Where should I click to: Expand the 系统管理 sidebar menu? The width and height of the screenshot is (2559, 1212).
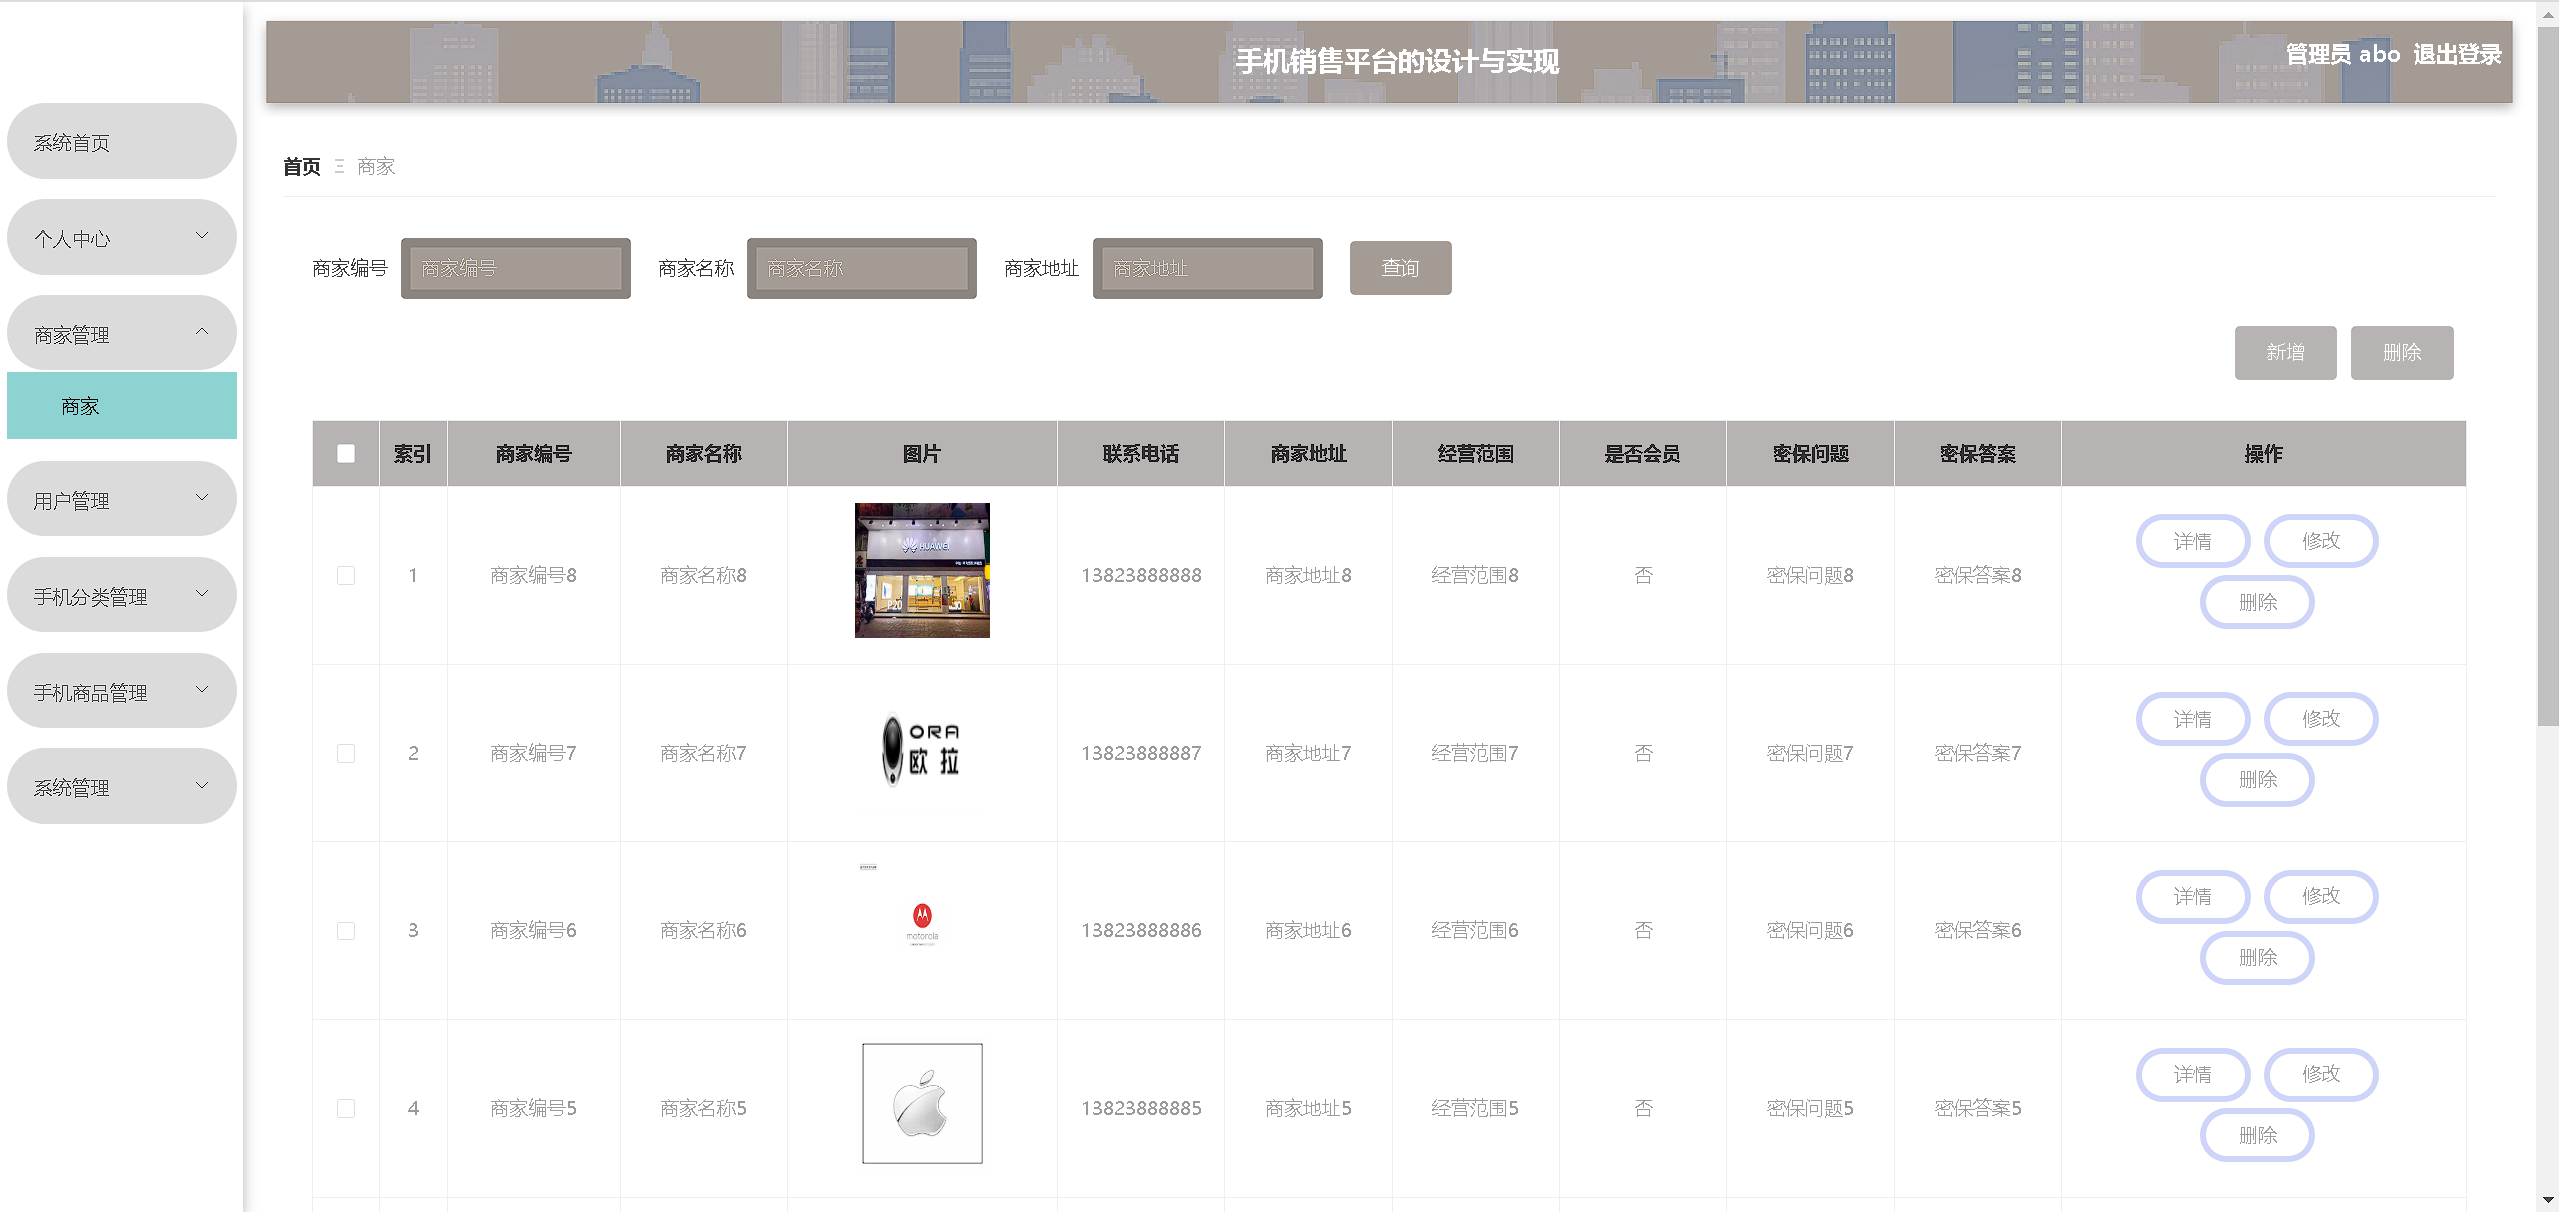[121, 787]
